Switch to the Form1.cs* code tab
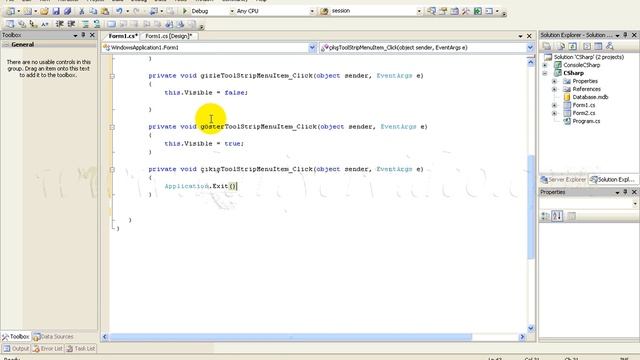Screen dimensions: 640x360 122,36
